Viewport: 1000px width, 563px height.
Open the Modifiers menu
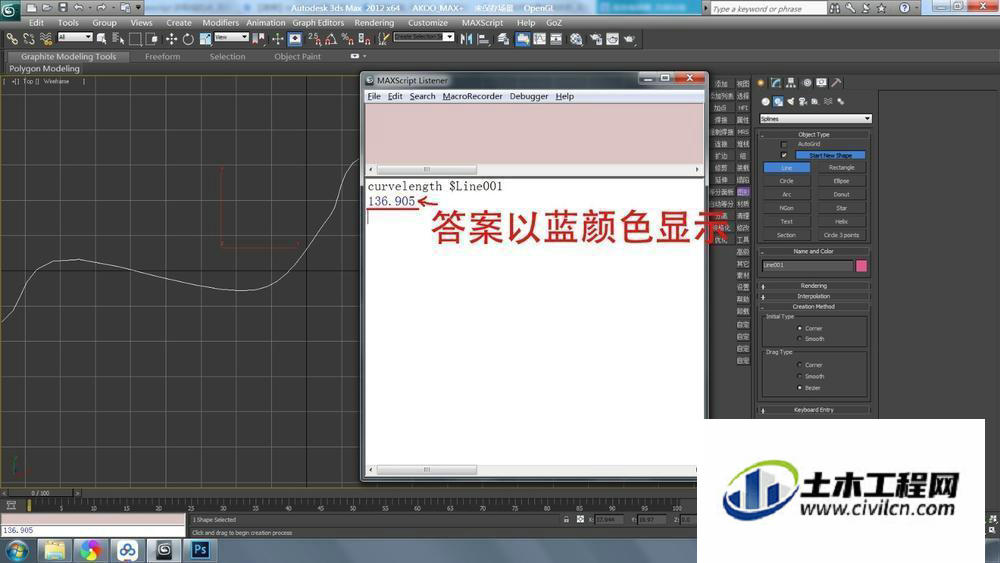[x=220, y=22]
